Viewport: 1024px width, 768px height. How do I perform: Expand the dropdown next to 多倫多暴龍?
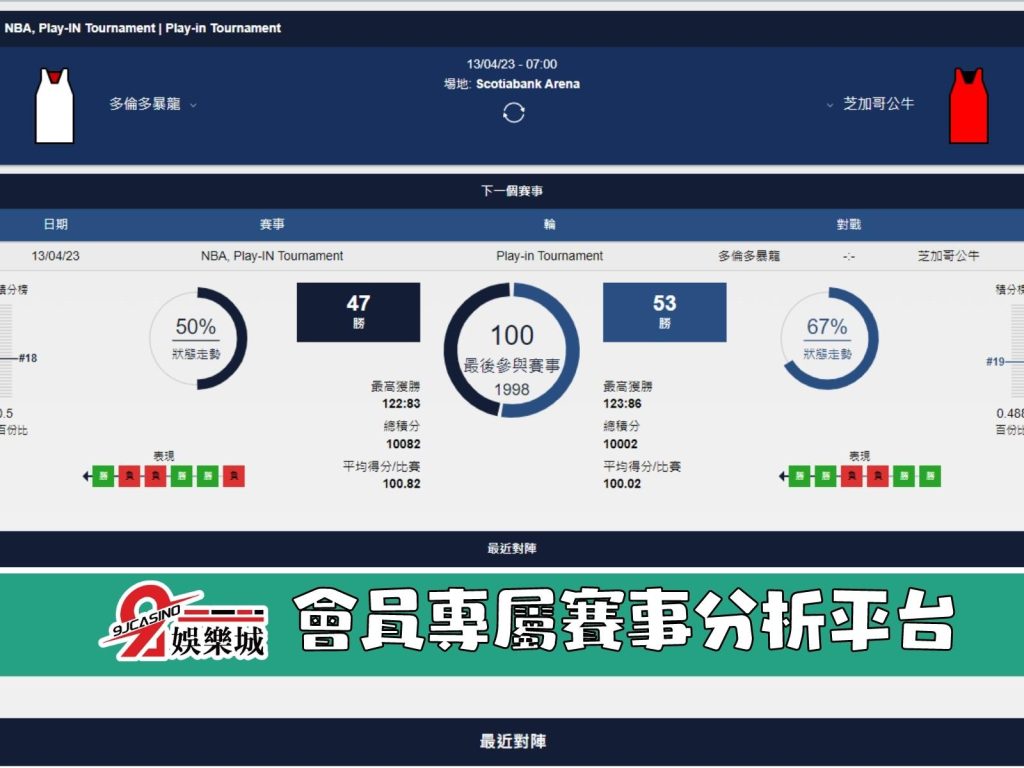click(194, 104)
